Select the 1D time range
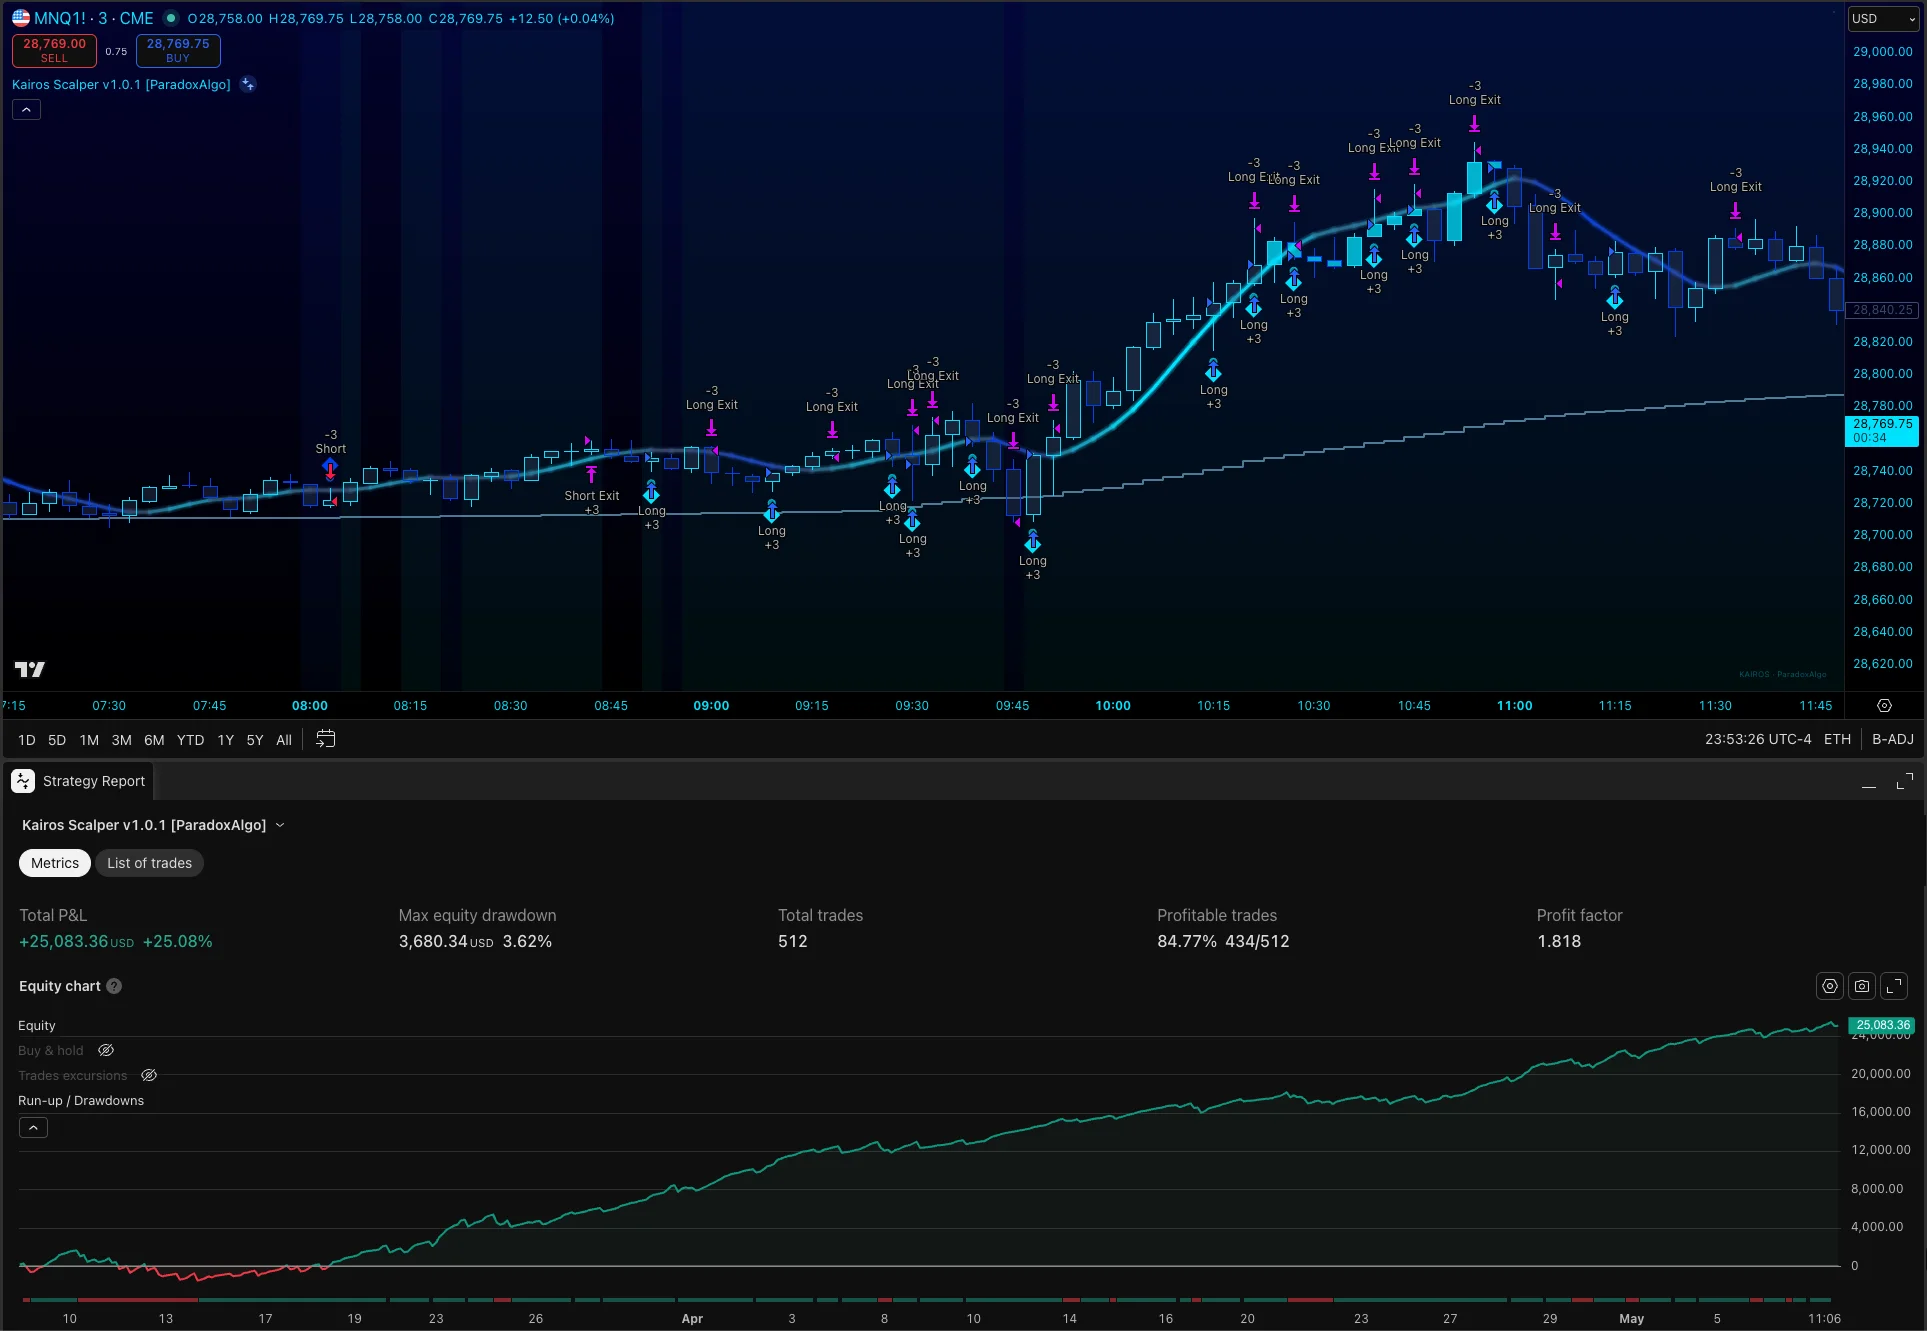This screenshot has width=1927, height=1331. 27,740
